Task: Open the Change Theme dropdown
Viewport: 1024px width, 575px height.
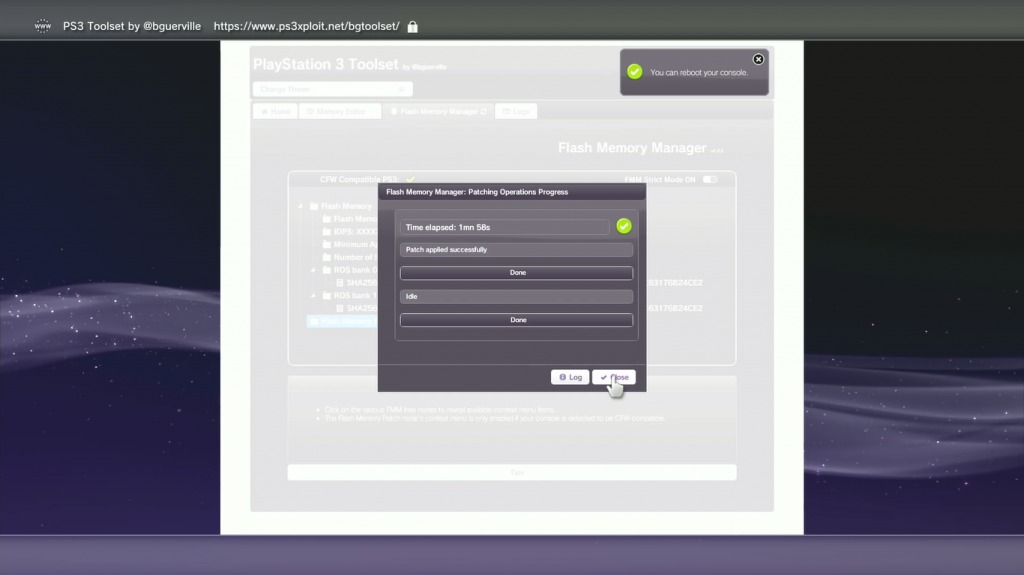Action: (x=332, y=89)
